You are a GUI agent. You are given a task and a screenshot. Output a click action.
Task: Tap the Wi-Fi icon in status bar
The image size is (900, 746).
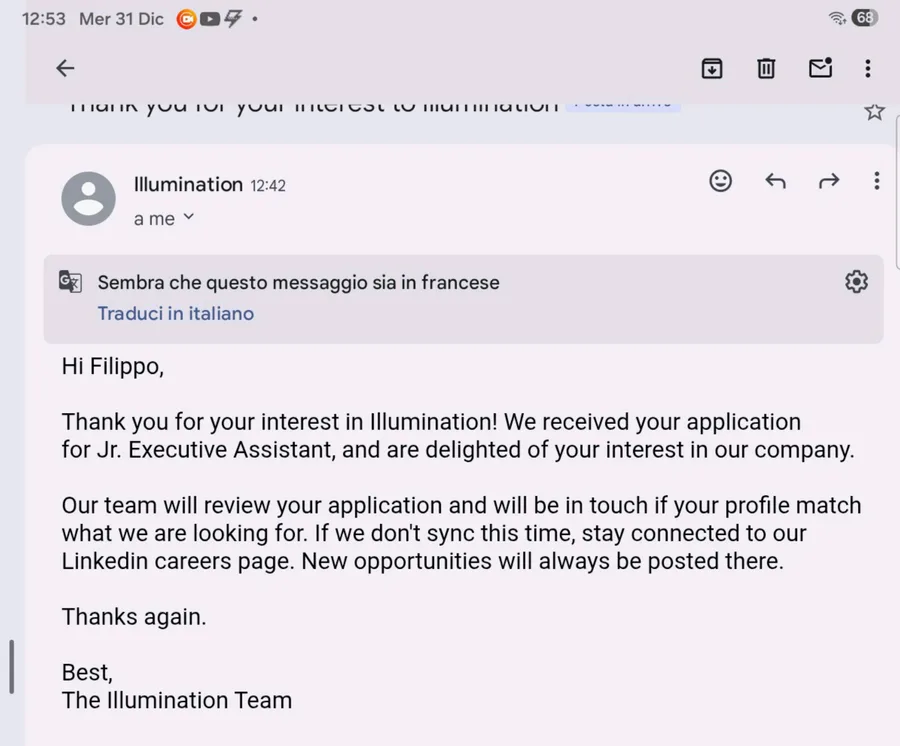[837, 18]
